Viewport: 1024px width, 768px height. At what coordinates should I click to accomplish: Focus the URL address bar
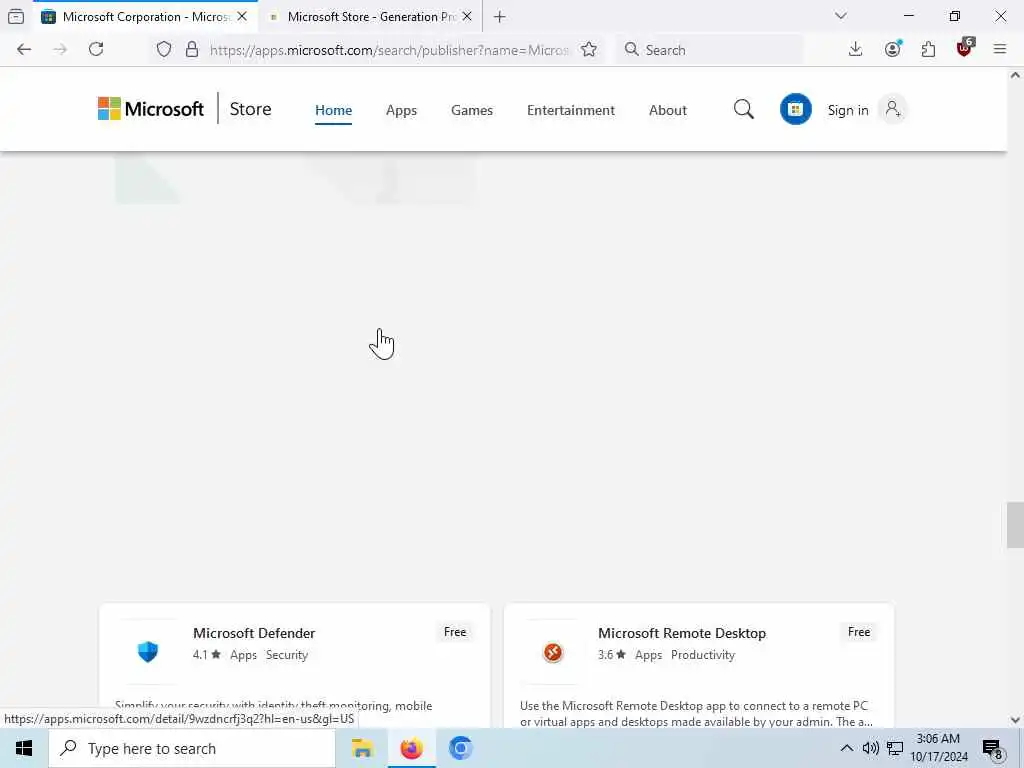[x=389, y=50]
